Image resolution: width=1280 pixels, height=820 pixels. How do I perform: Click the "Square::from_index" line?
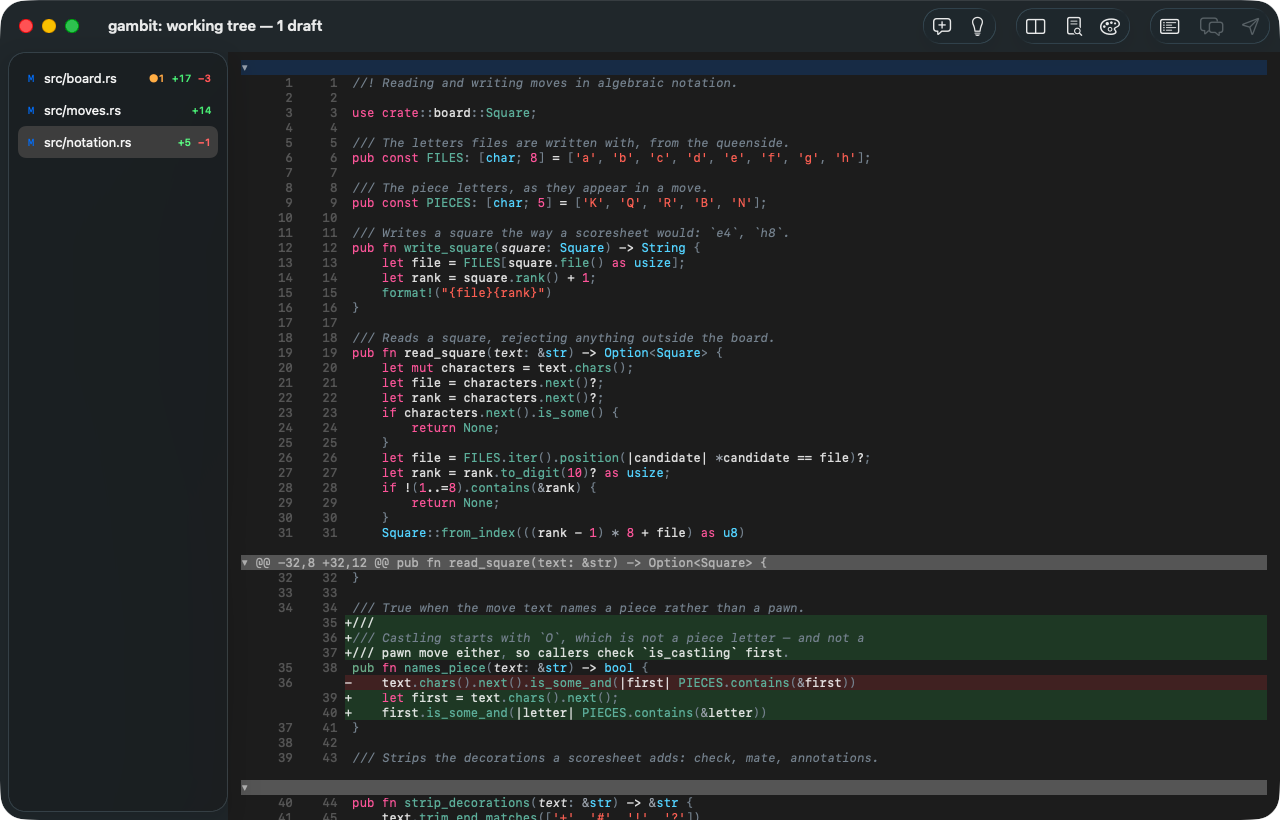pyautogui.click(x=563, y=533)
